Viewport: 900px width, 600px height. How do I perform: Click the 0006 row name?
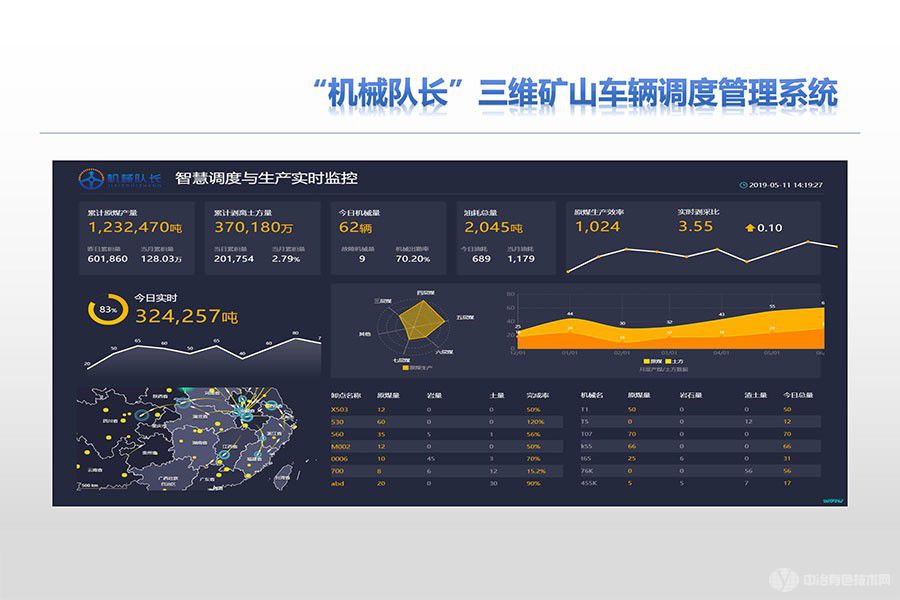pyautogui.click(x=339, y=459)
